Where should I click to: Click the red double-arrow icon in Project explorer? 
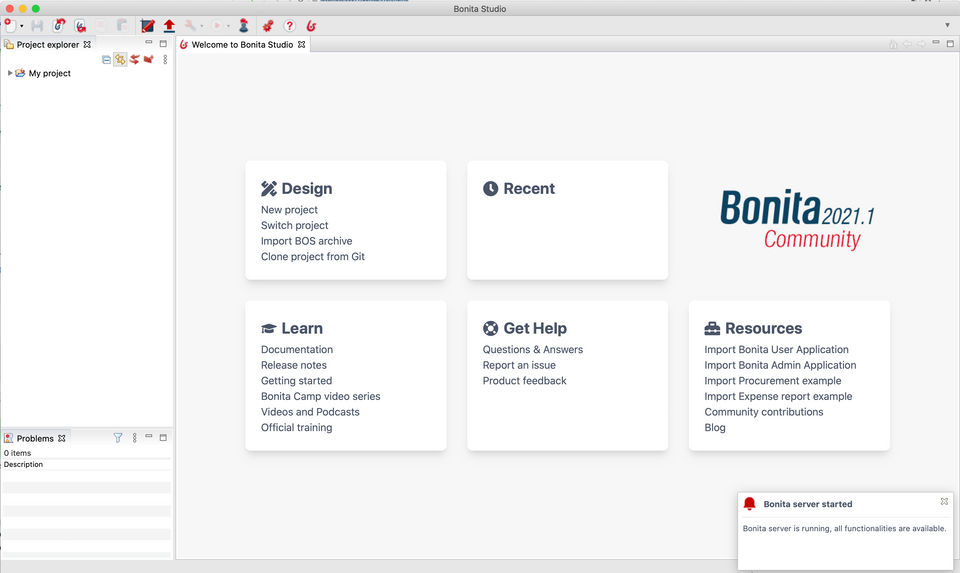tap(134, 59)
